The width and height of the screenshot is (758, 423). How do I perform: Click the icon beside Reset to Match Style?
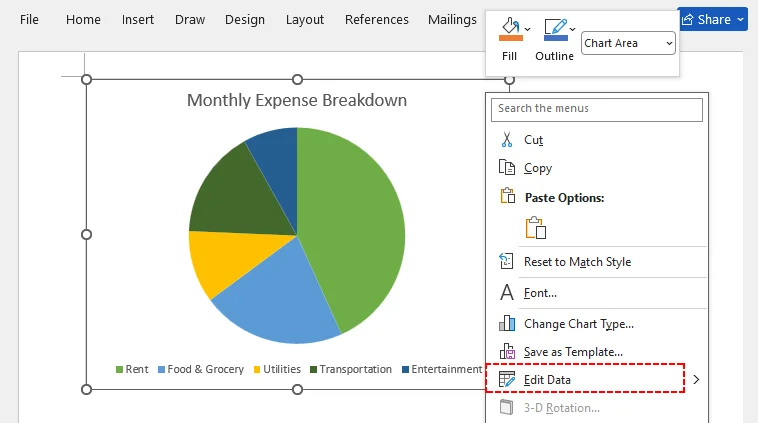tap(506, 261)
